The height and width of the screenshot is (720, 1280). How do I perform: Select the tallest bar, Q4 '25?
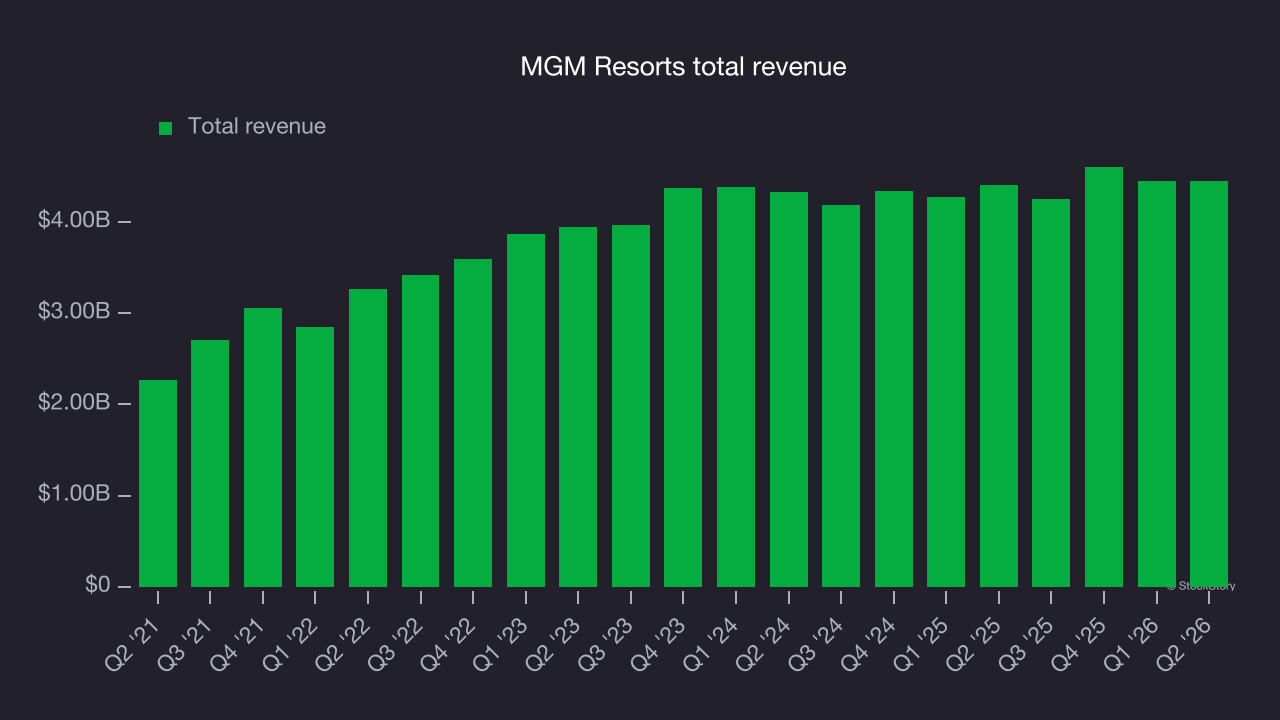point(1104,377)
